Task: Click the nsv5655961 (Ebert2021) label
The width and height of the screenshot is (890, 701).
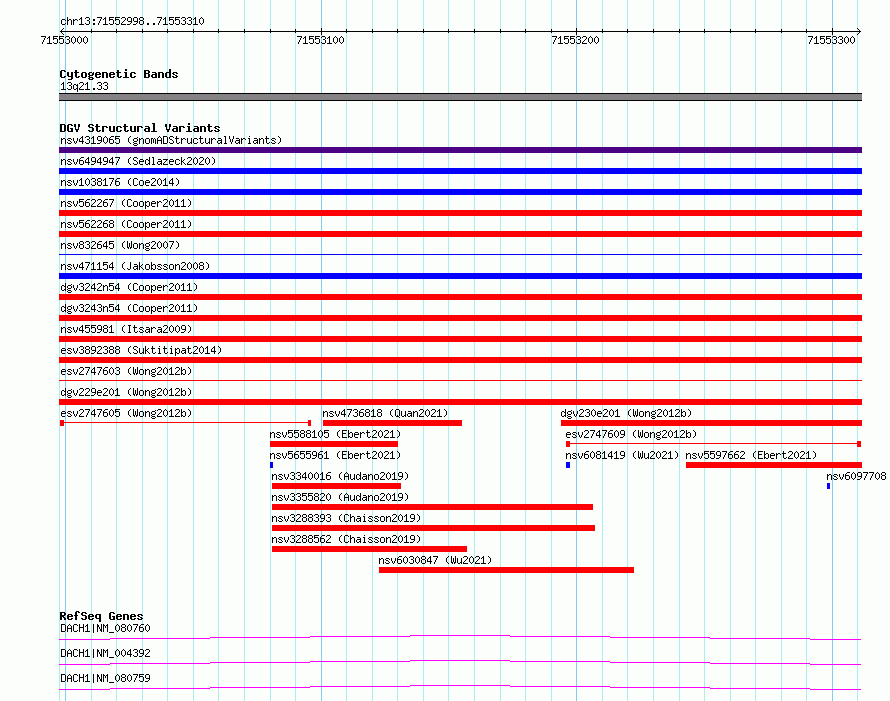Action: (335, 455)
